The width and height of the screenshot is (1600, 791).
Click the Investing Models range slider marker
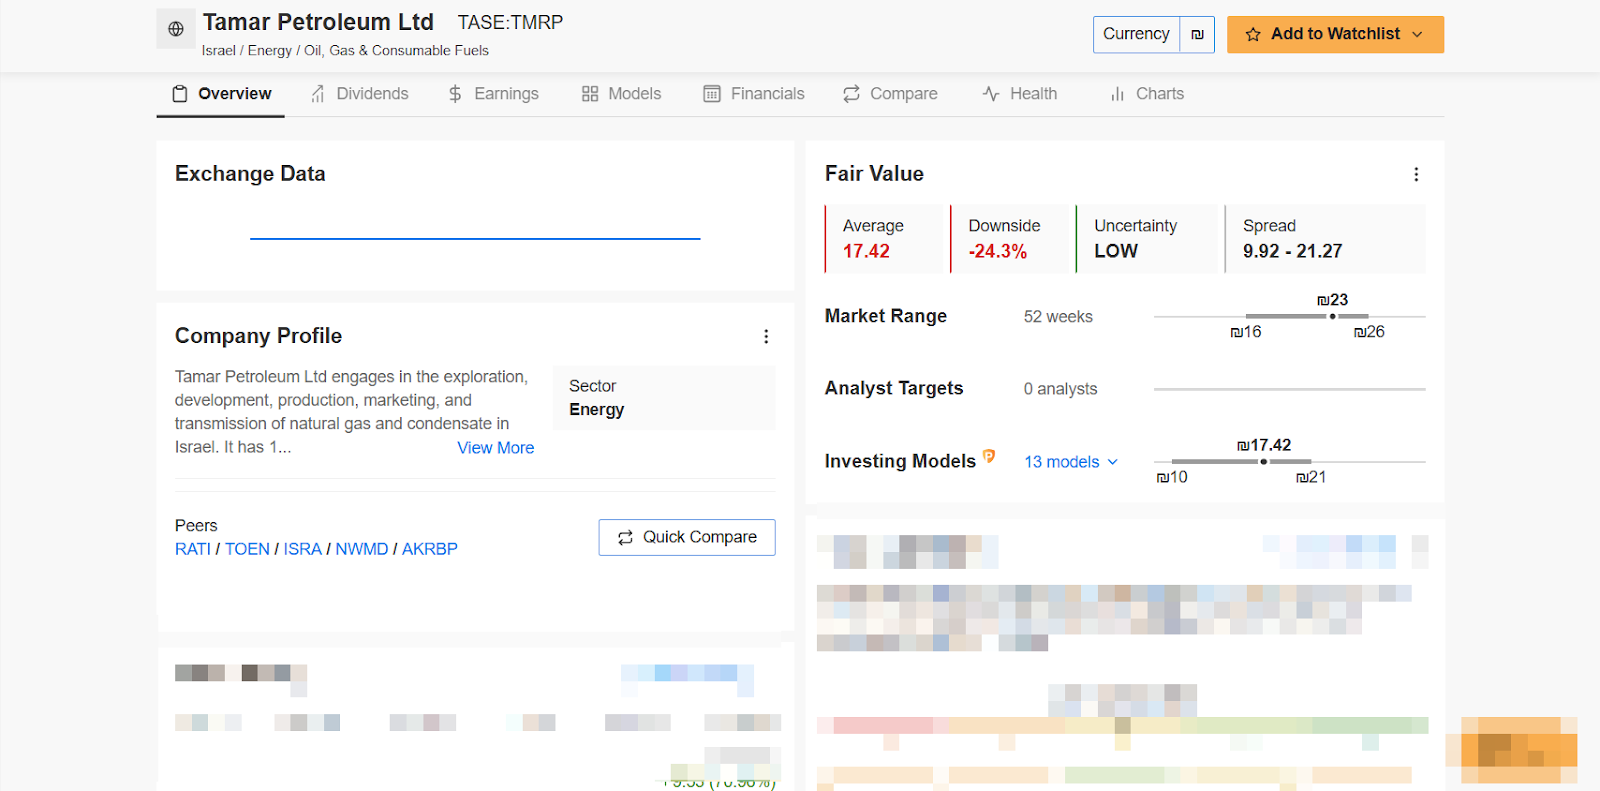(x=1263, y=461)
